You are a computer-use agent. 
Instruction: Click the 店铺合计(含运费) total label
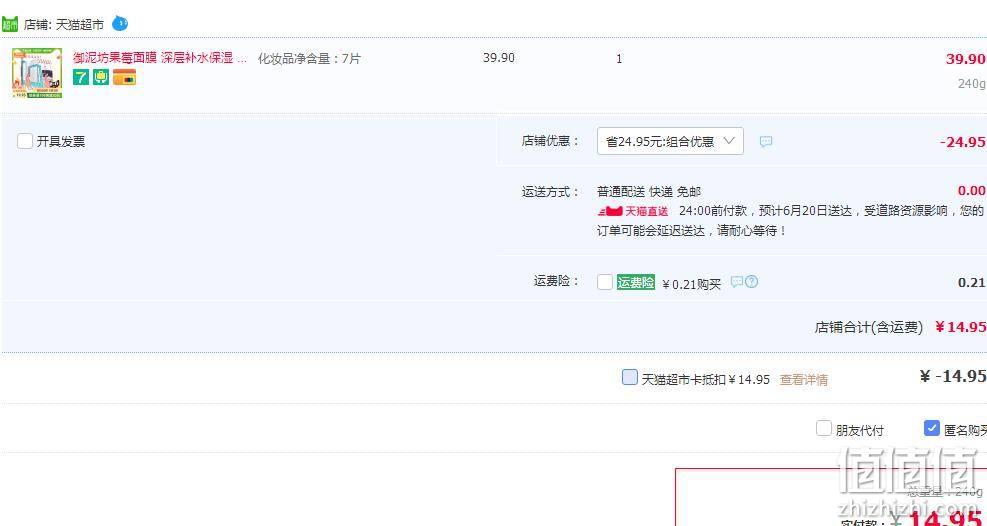click(869, 327)
